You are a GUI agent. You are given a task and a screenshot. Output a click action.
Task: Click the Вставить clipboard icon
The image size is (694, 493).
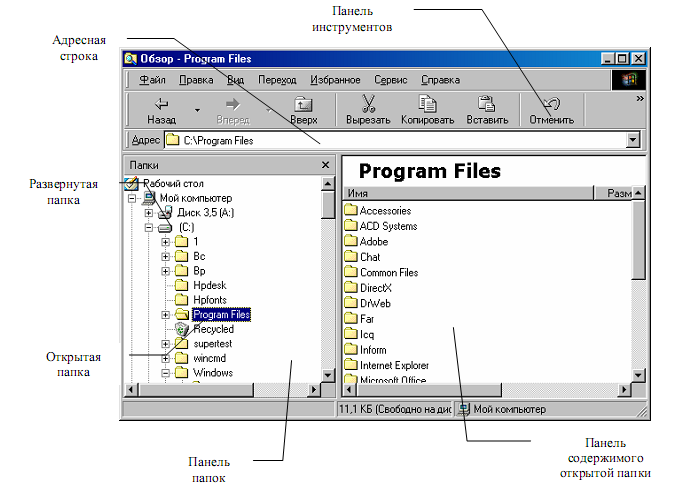[487, 104]
